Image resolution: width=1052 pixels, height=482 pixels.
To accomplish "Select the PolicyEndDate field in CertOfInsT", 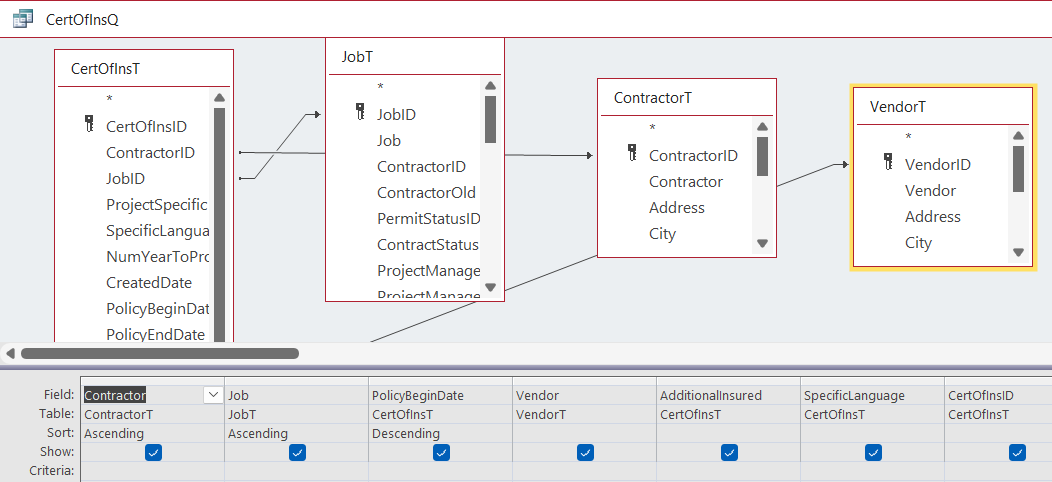I will (x=155, y=334).
